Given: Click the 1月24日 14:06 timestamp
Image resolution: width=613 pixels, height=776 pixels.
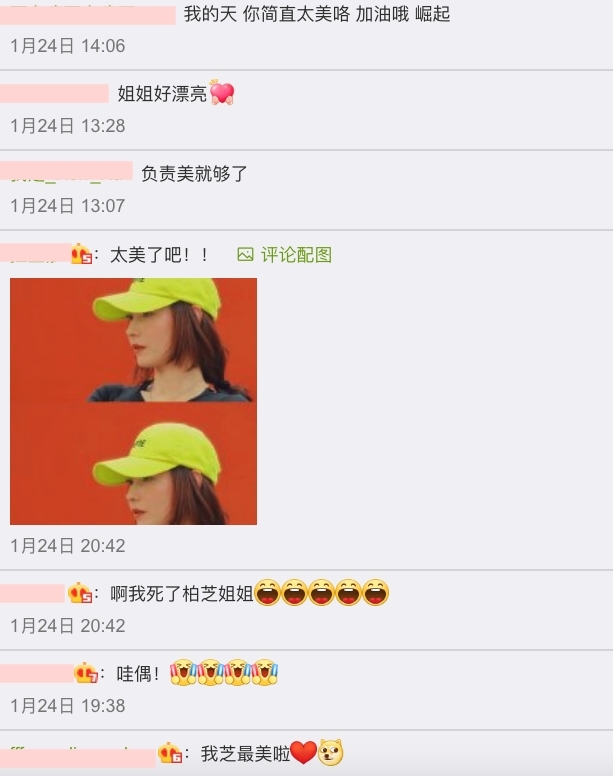Looking at the screenshot, I should [x=68, y=46].
